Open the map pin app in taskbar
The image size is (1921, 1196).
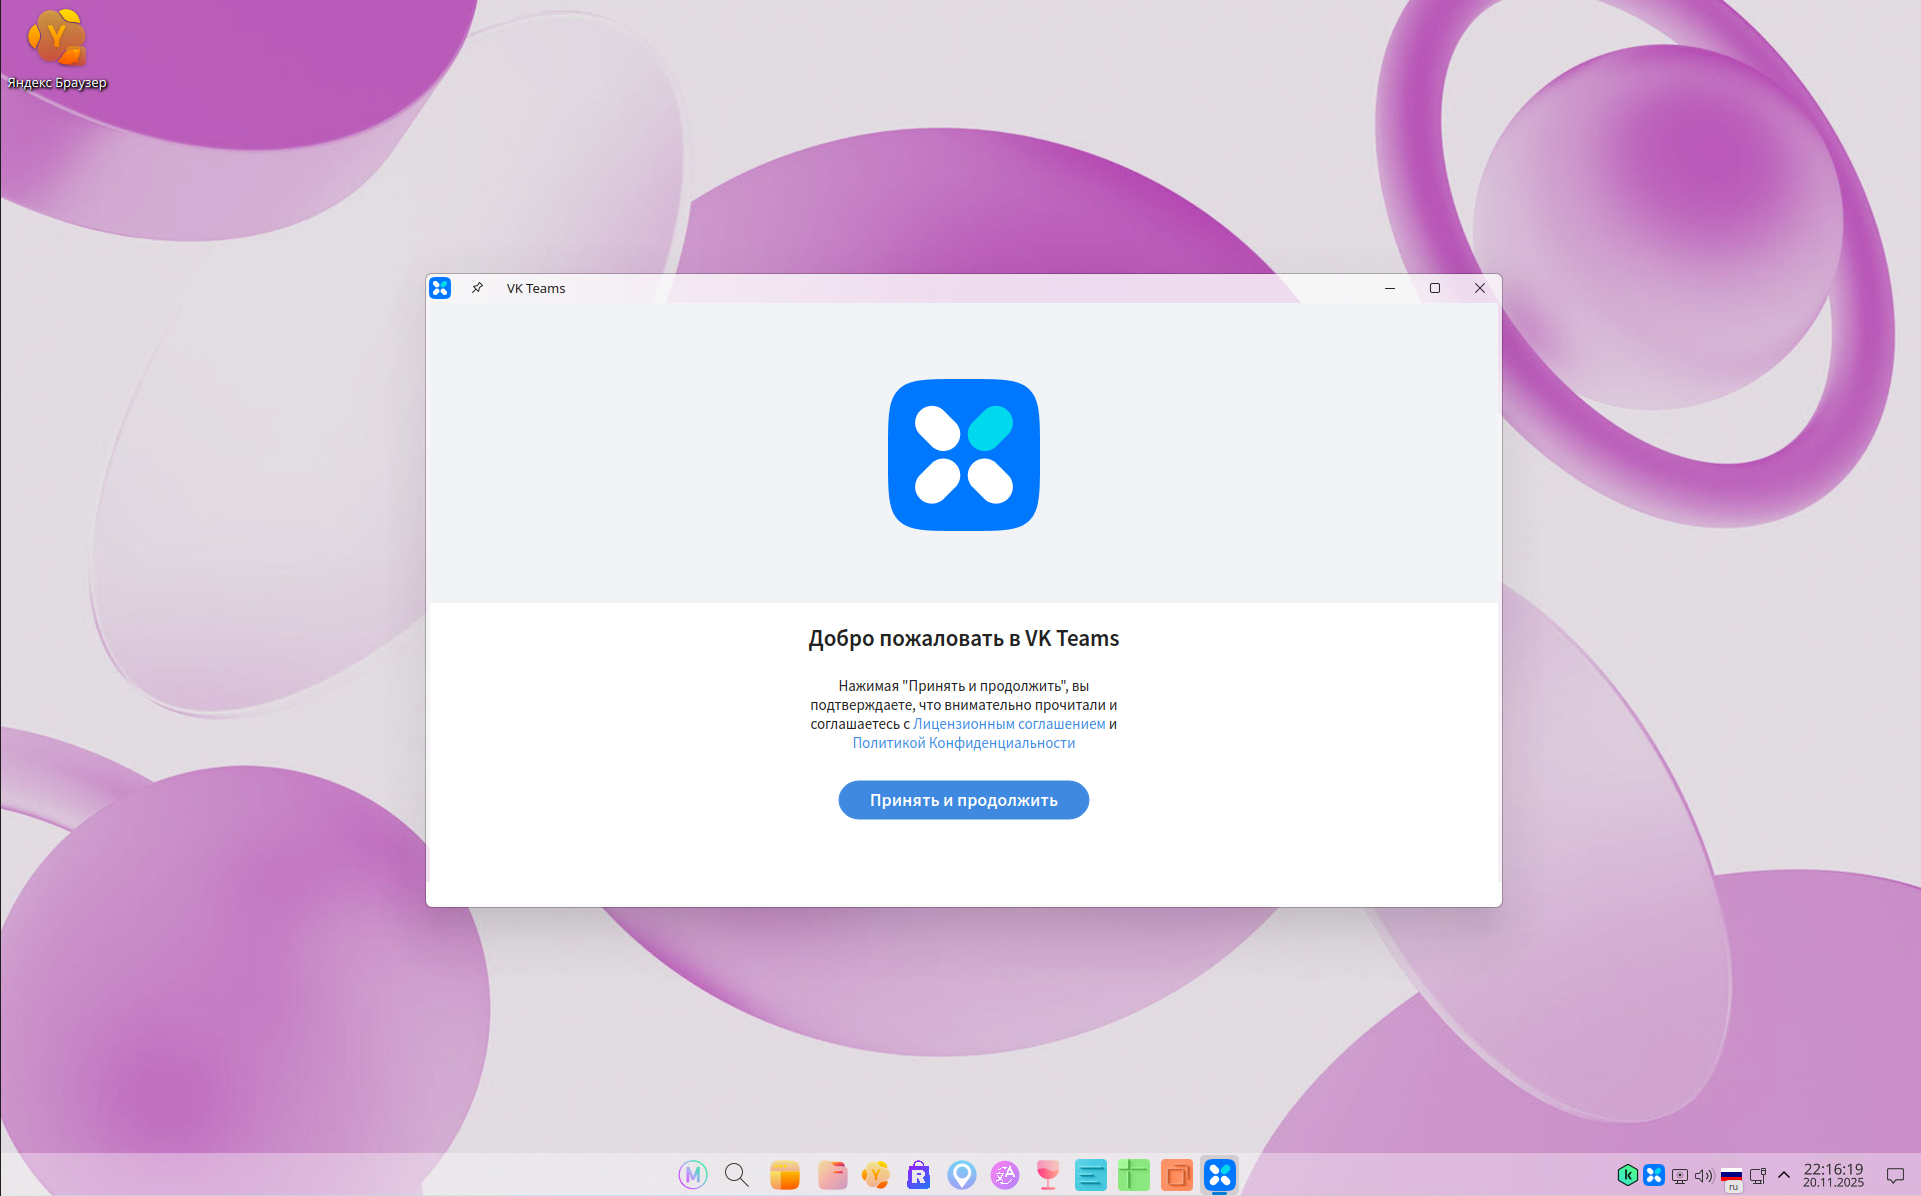click(x=962, y=1175)
